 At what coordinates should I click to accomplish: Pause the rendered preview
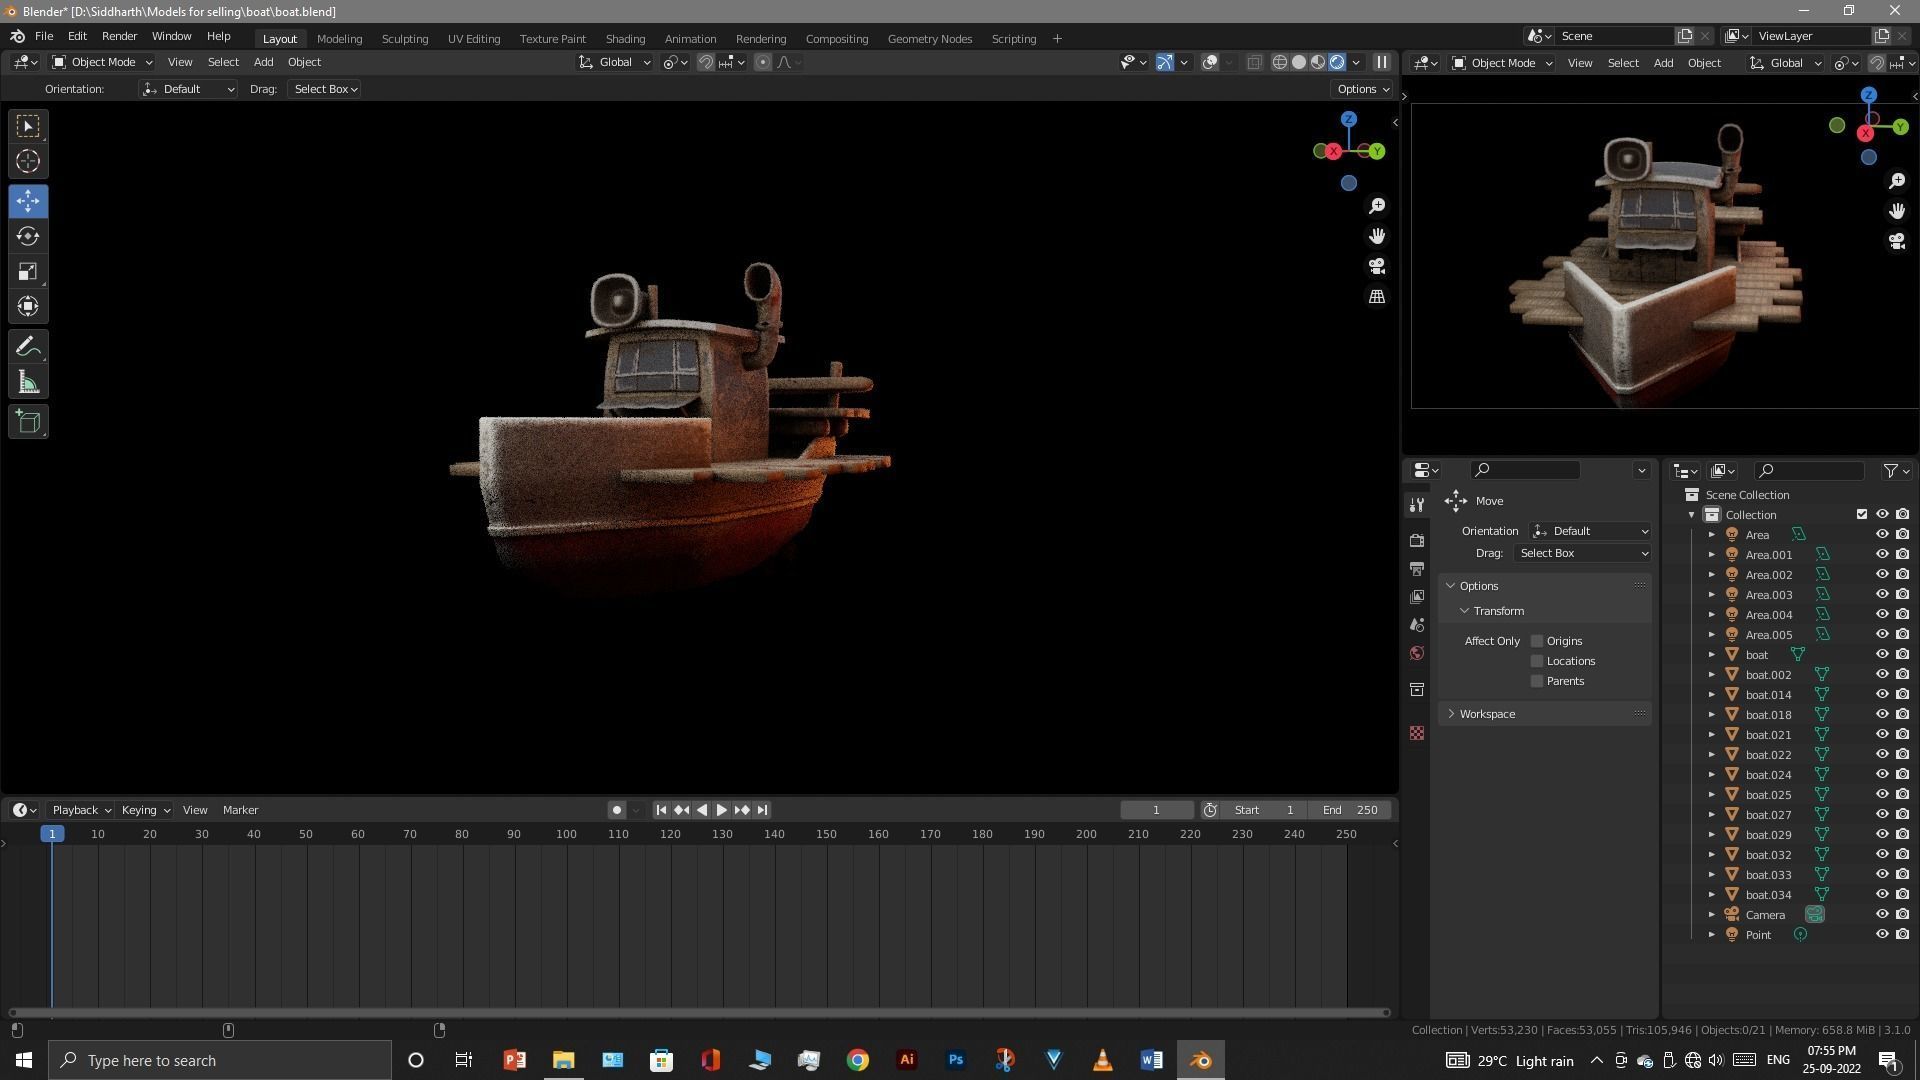(x=1382, y=62)
